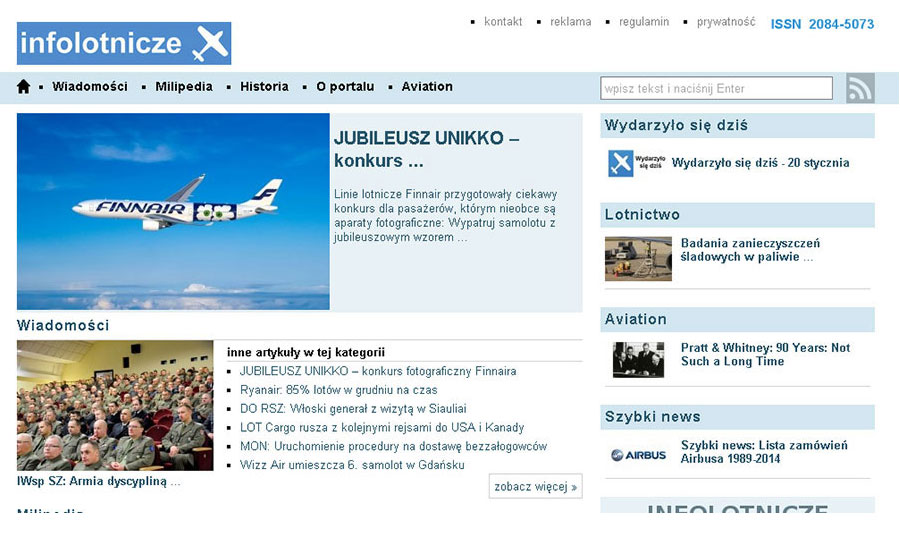900x550 pixels.
Task: Open 'IWsp SZ: Armia dyscypliną' article link
Action: point(99,481)
